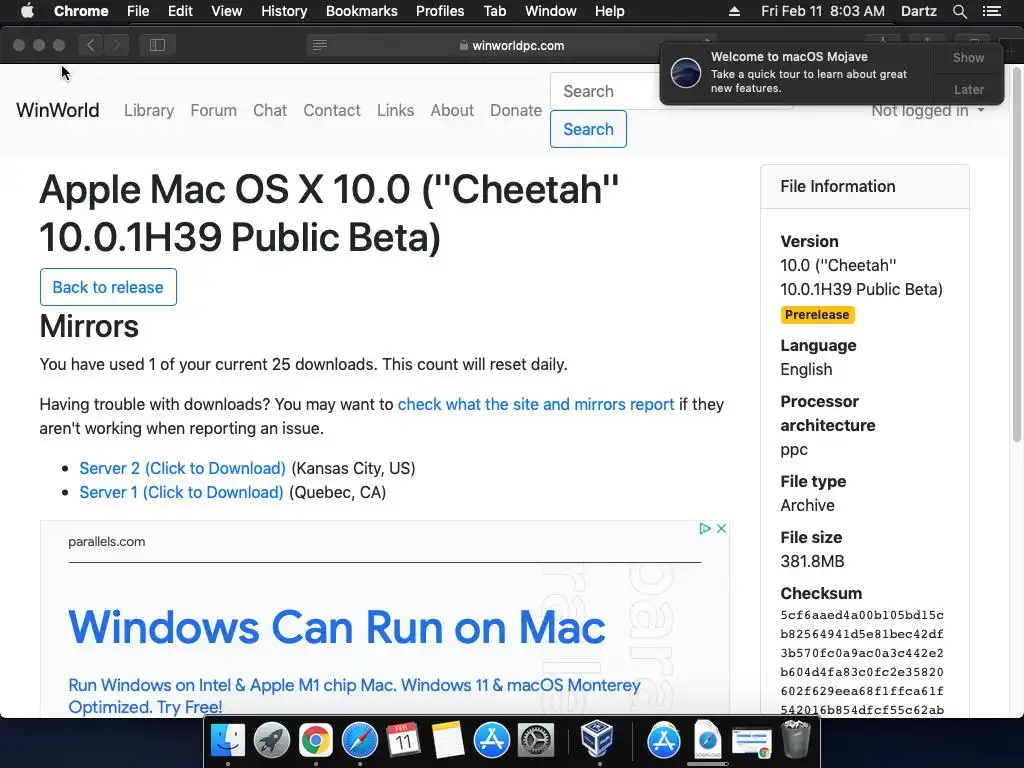Open the Edit menu
The image size is (1024, 768).
(x=180, y=11)
